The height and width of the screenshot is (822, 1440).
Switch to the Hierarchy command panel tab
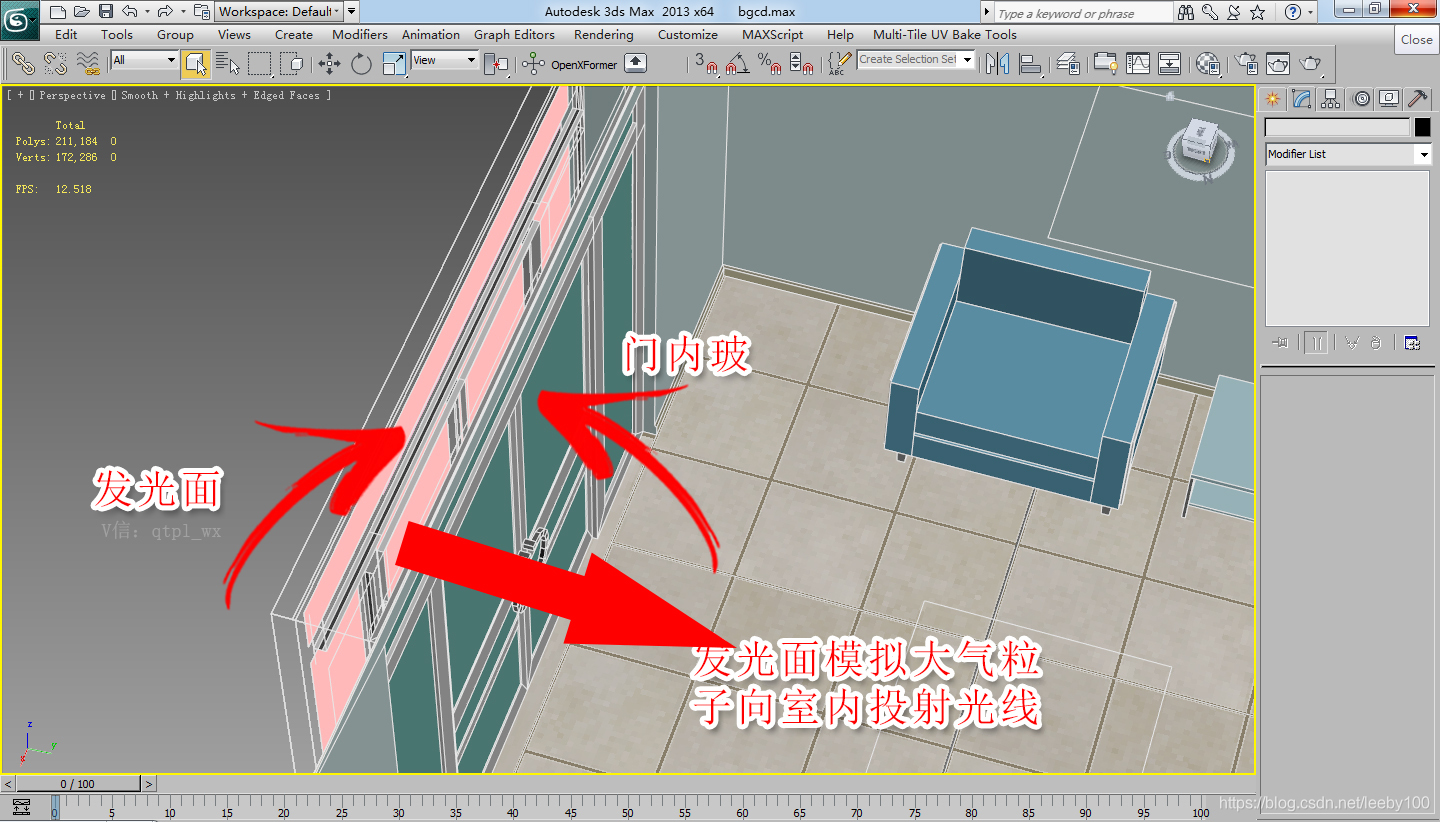tap(1330, 98)
